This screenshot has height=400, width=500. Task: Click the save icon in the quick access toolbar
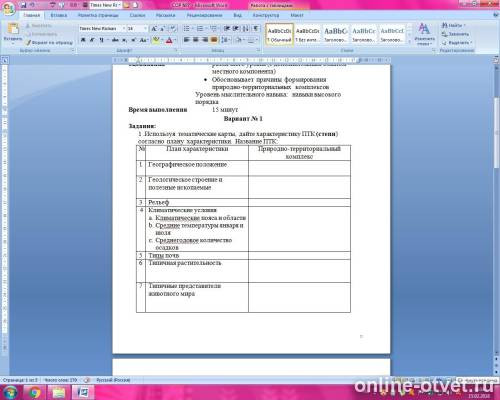tap(23, 5)
